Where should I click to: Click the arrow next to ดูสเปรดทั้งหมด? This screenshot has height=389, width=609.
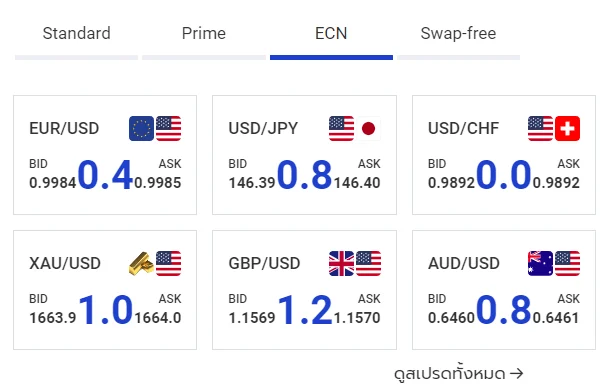pyautogui.click(x=517, y=373)
